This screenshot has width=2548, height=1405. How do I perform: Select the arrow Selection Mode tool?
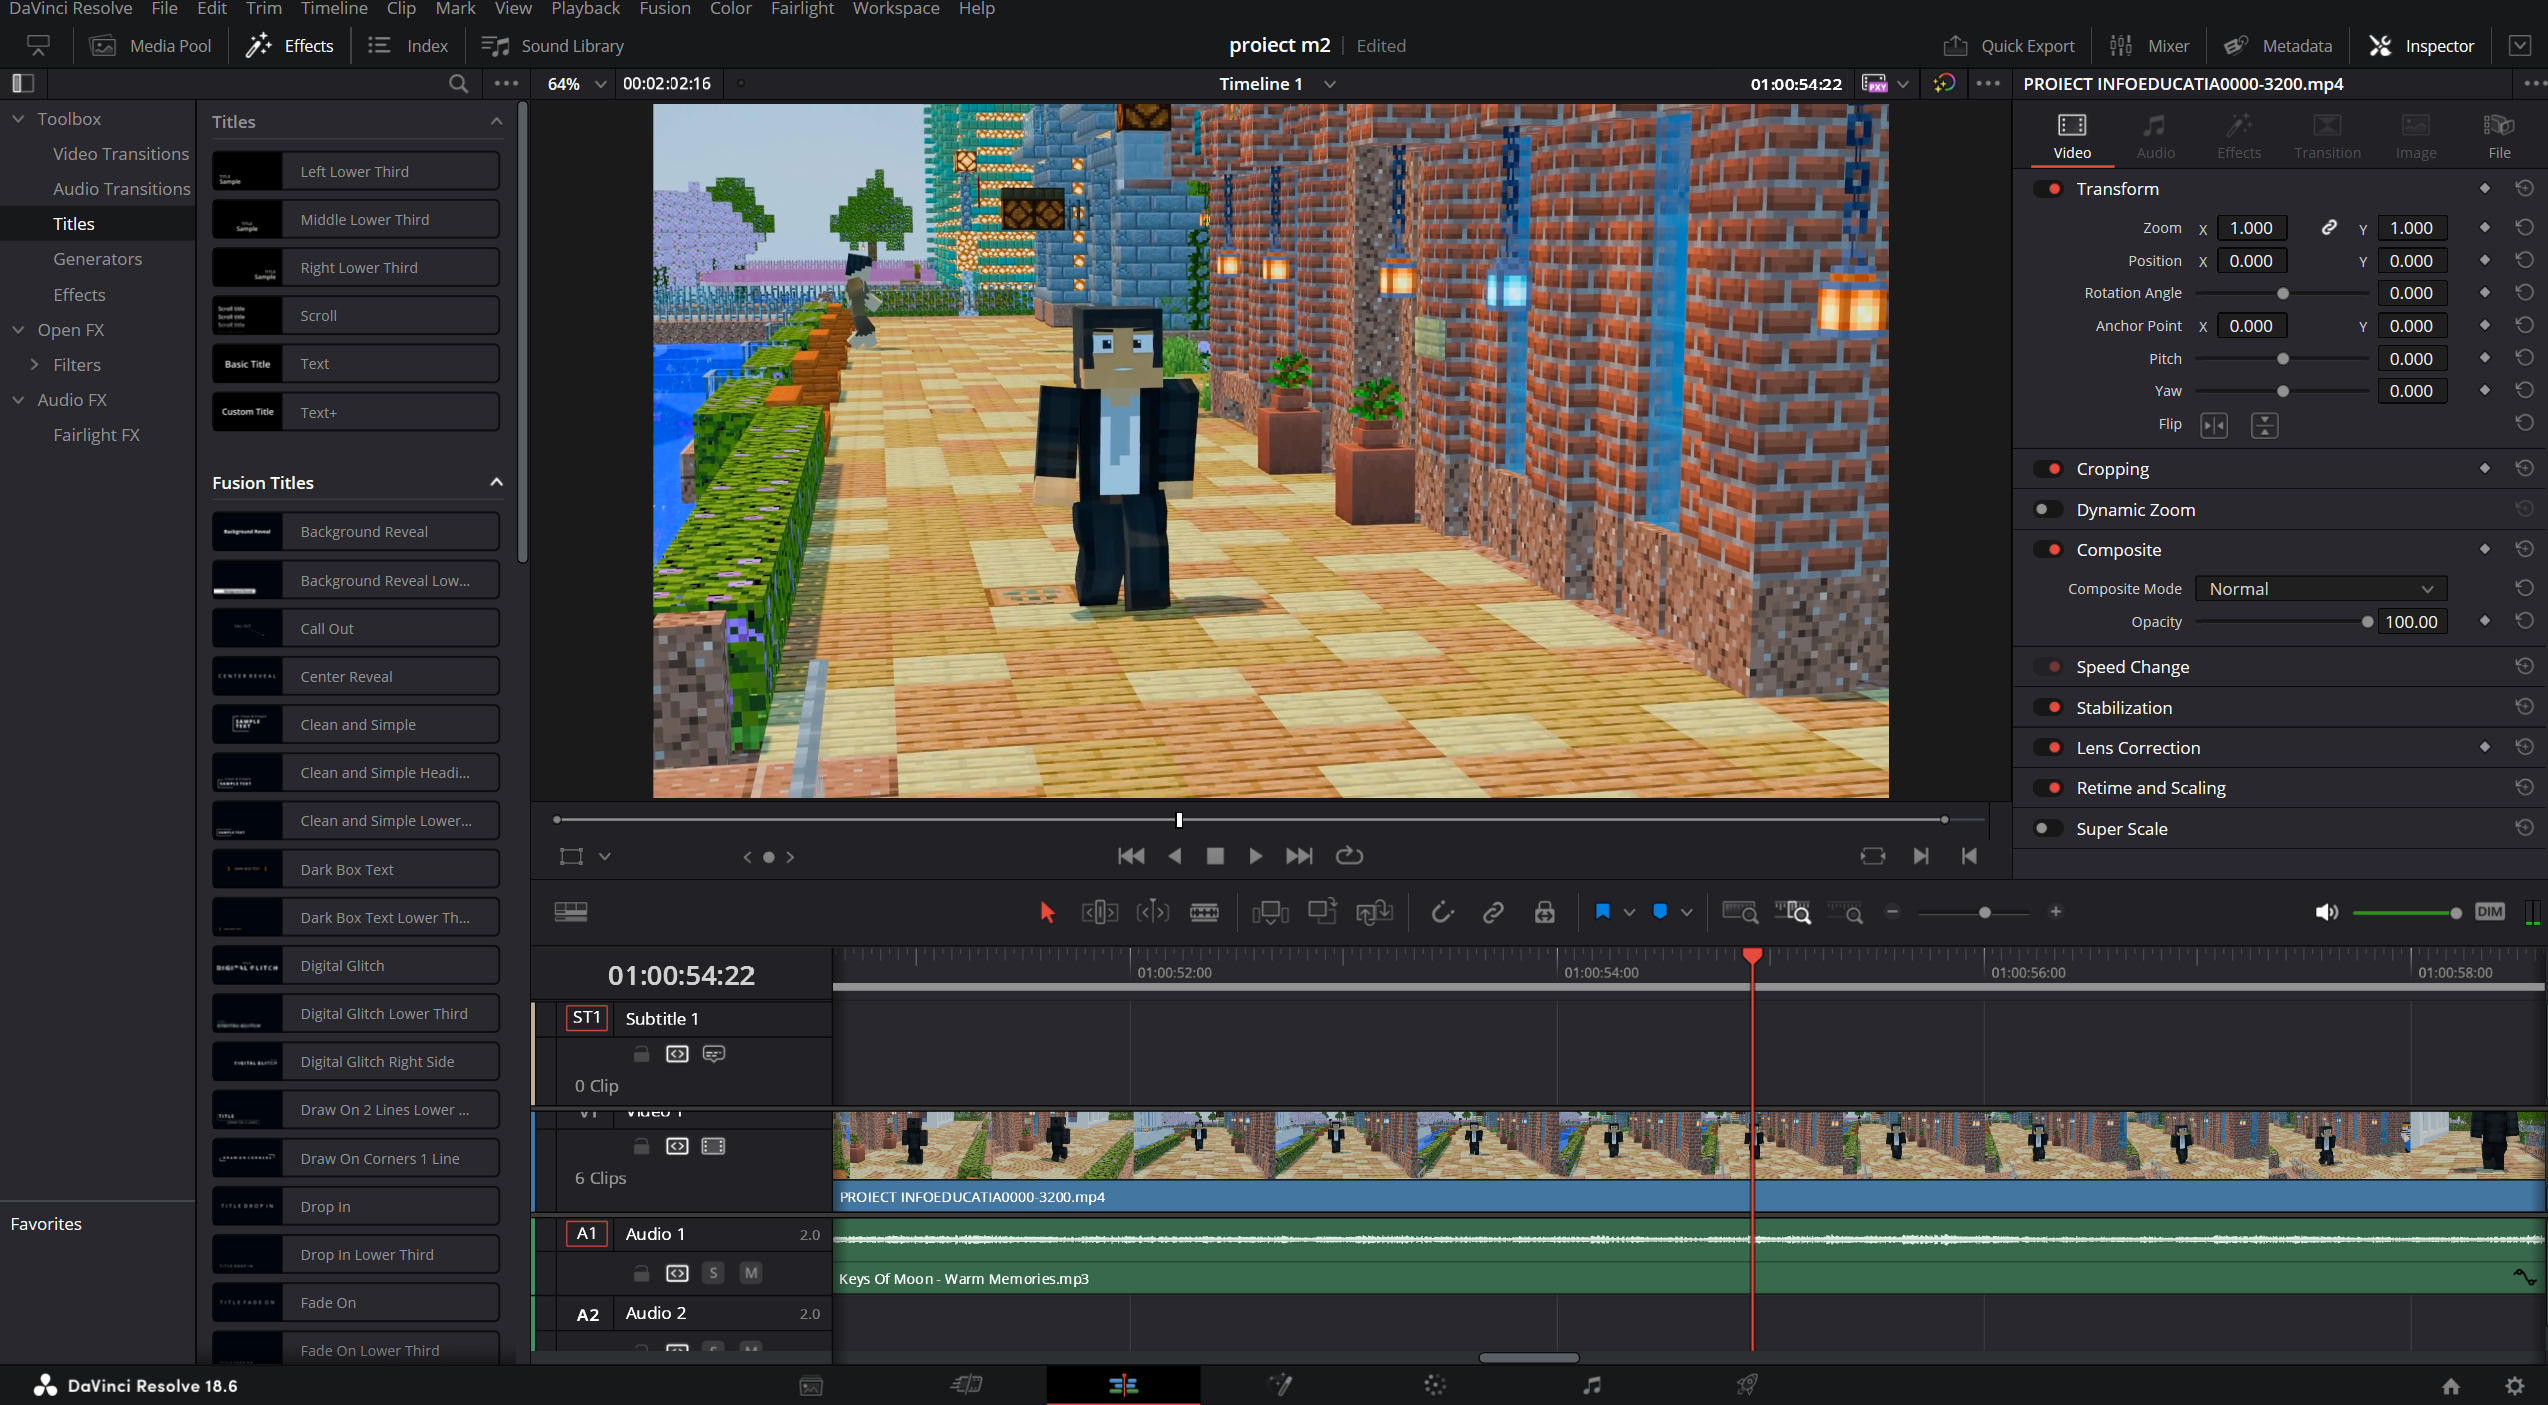tap(1047, 912)
